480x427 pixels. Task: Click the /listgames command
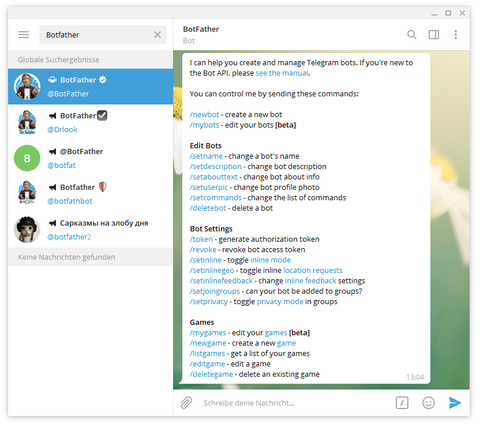[x=207, y=353]
